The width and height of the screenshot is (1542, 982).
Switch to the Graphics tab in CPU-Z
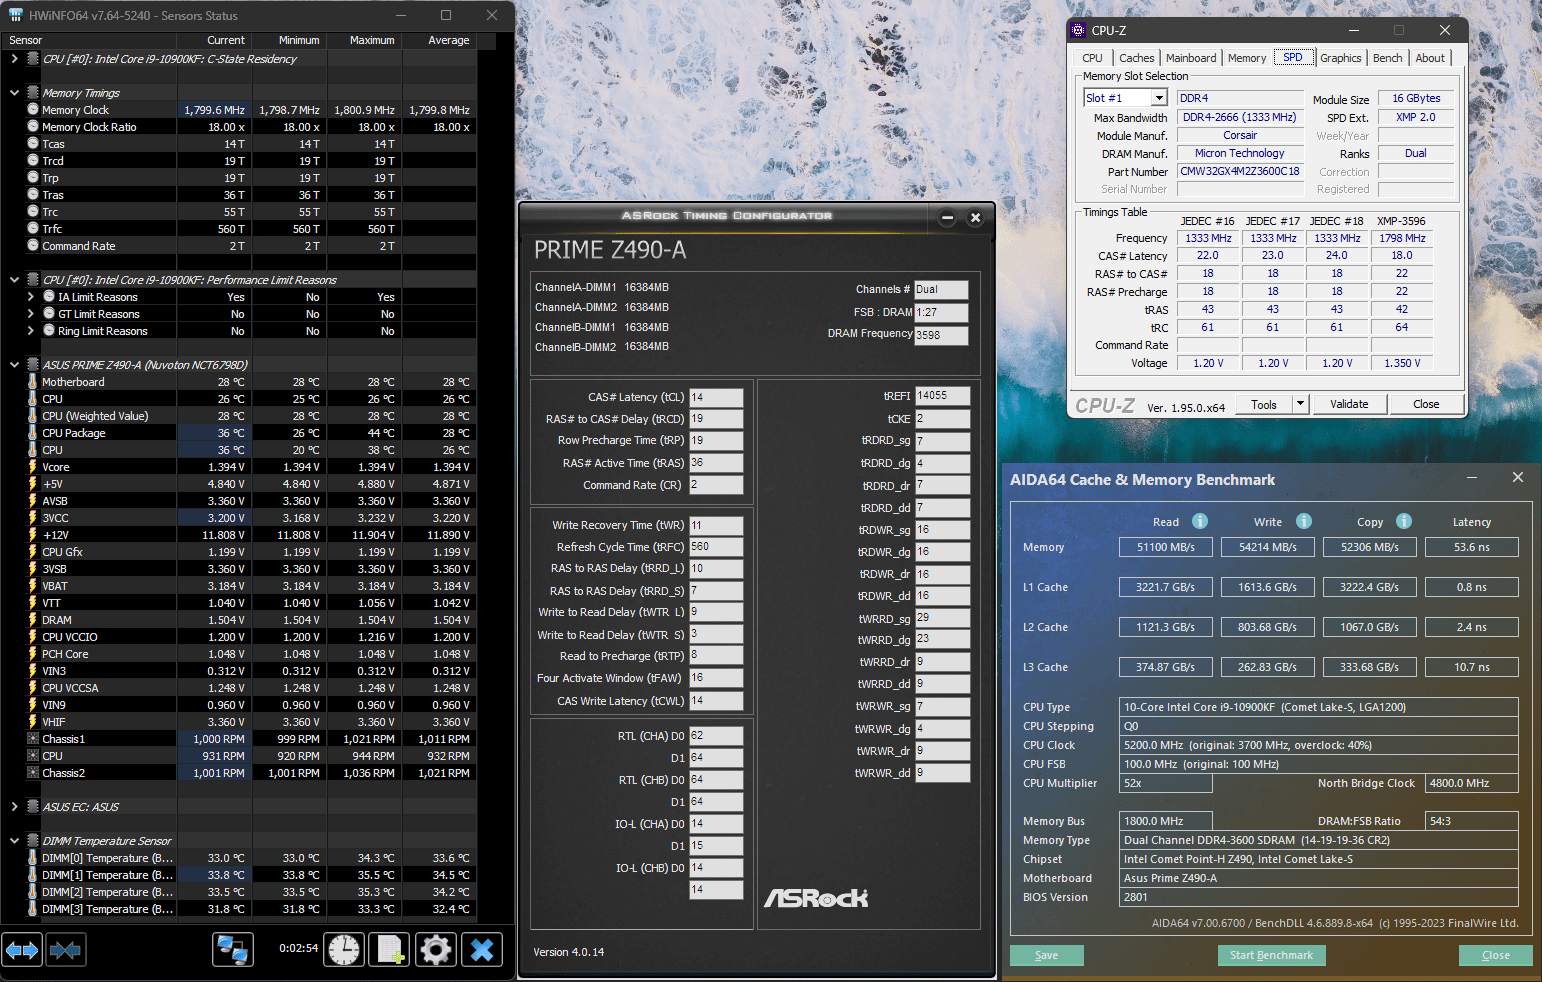(1341, 58)
